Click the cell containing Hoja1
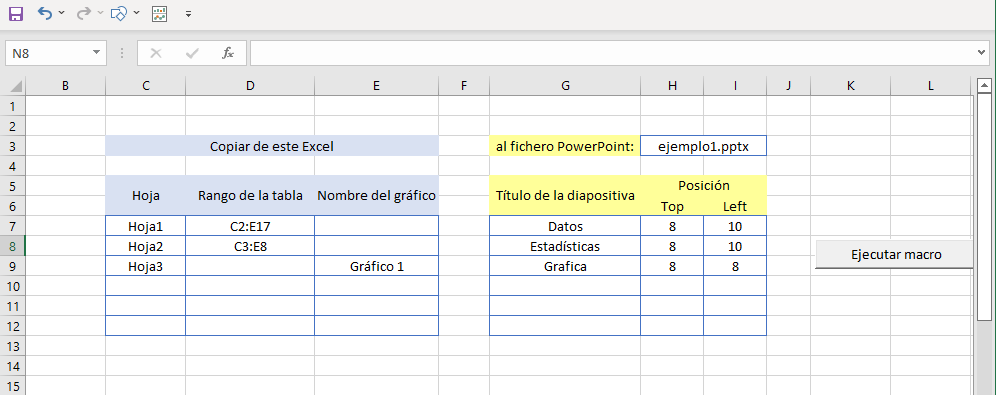Viewport: 996px width, 395px height. point(146,226)
